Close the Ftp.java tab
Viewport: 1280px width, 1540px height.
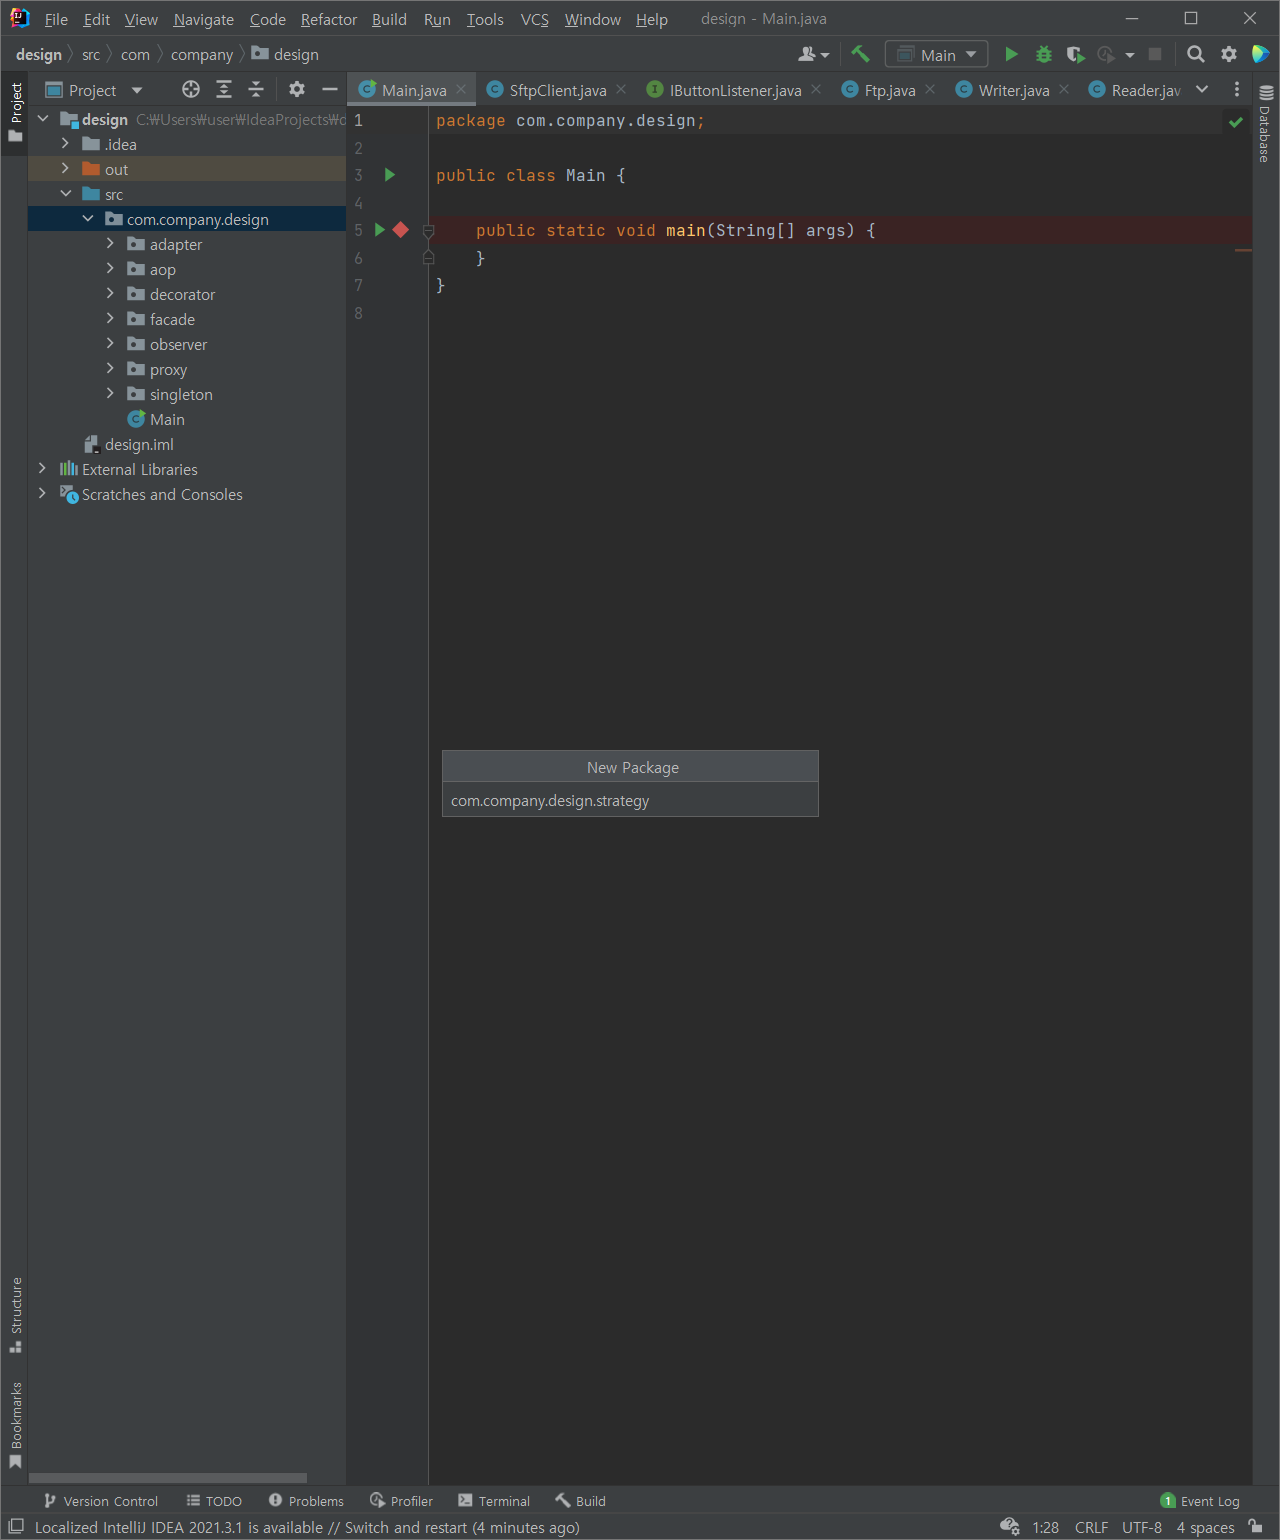point(930,89)
